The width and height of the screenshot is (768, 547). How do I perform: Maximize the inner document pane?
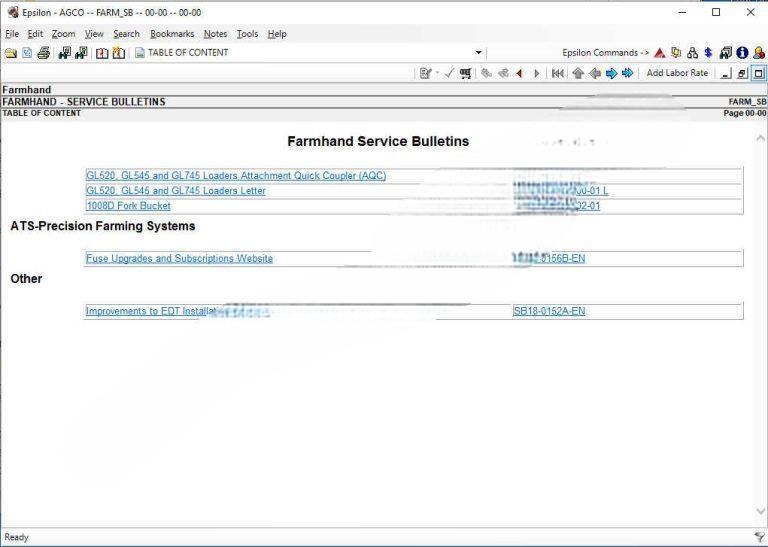[759, 73]
